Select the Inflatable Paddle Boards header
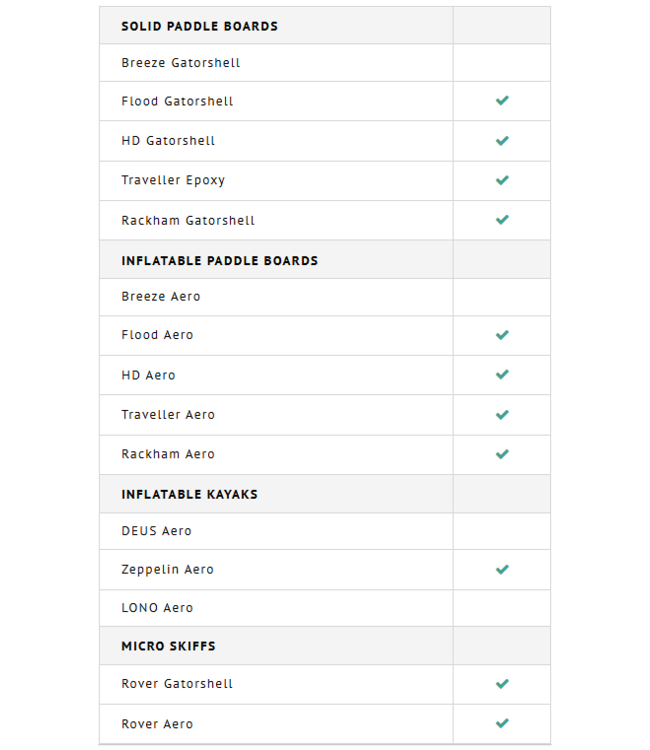 tap(219, 260)
